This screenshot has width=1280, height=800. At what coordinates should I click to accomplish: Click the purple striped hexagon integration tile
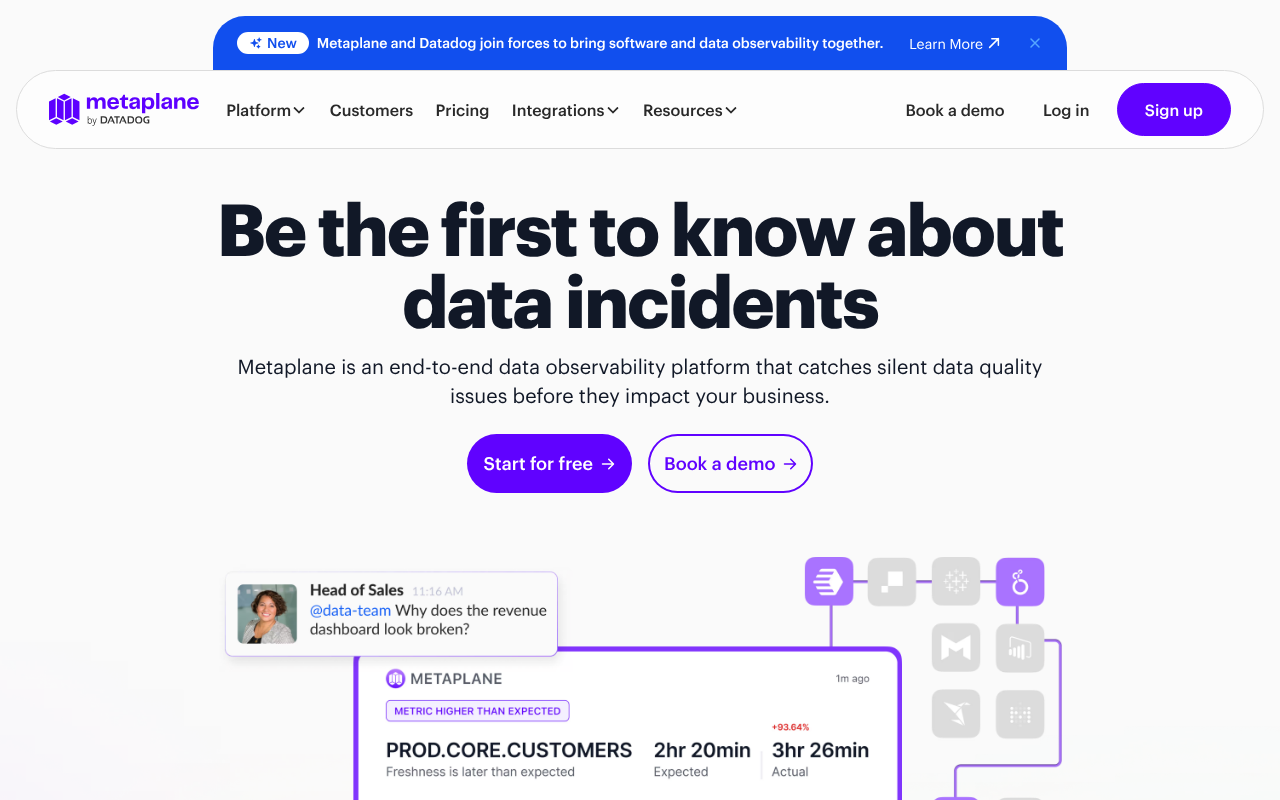point(829,581)
